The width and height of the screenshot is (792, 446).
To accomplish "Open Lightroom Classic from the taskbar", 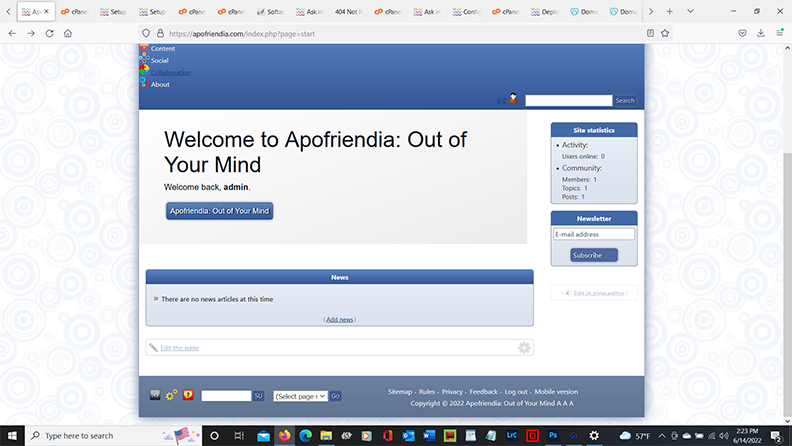I will 512,435.
